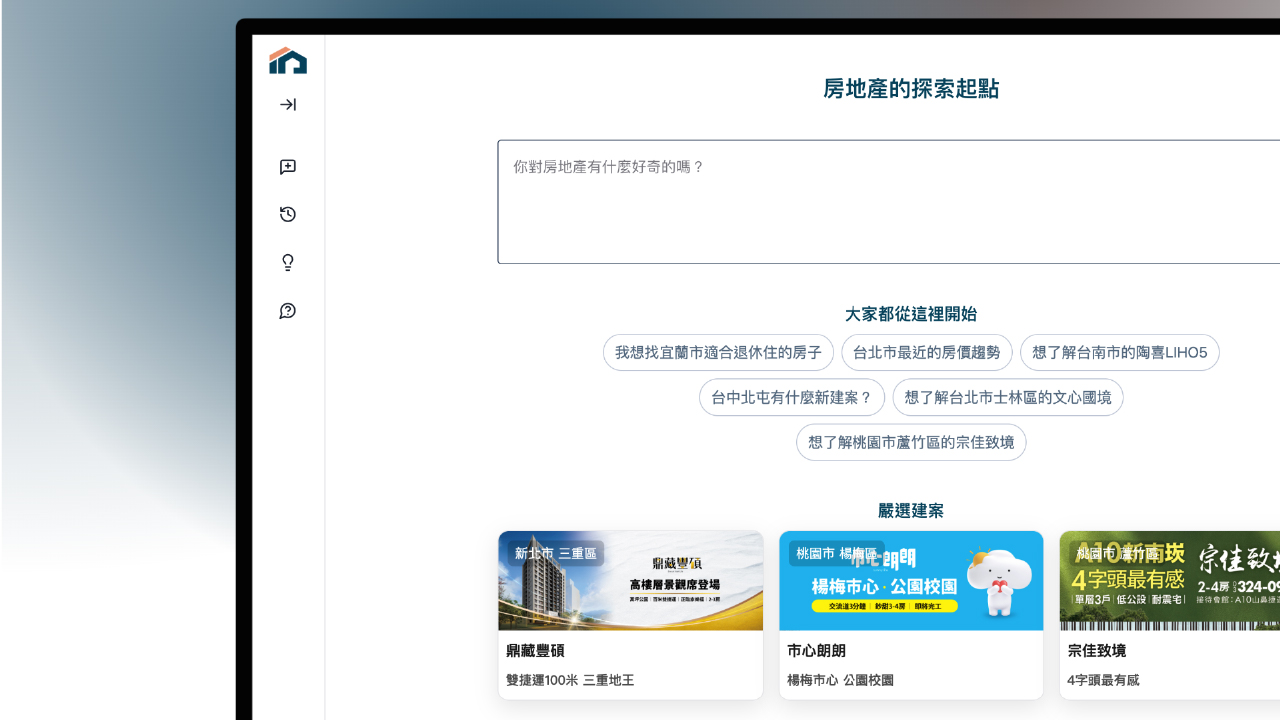The width and height of the screenshot is (1280, 720).
Task: Click the house logo icon in sidebar
Action: click(x=288, y=61)
